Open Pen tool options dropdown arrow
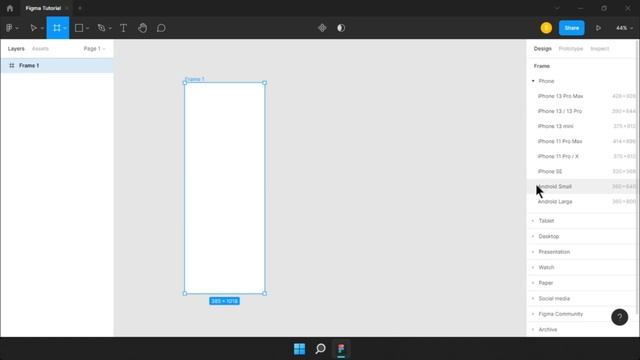 110,28
